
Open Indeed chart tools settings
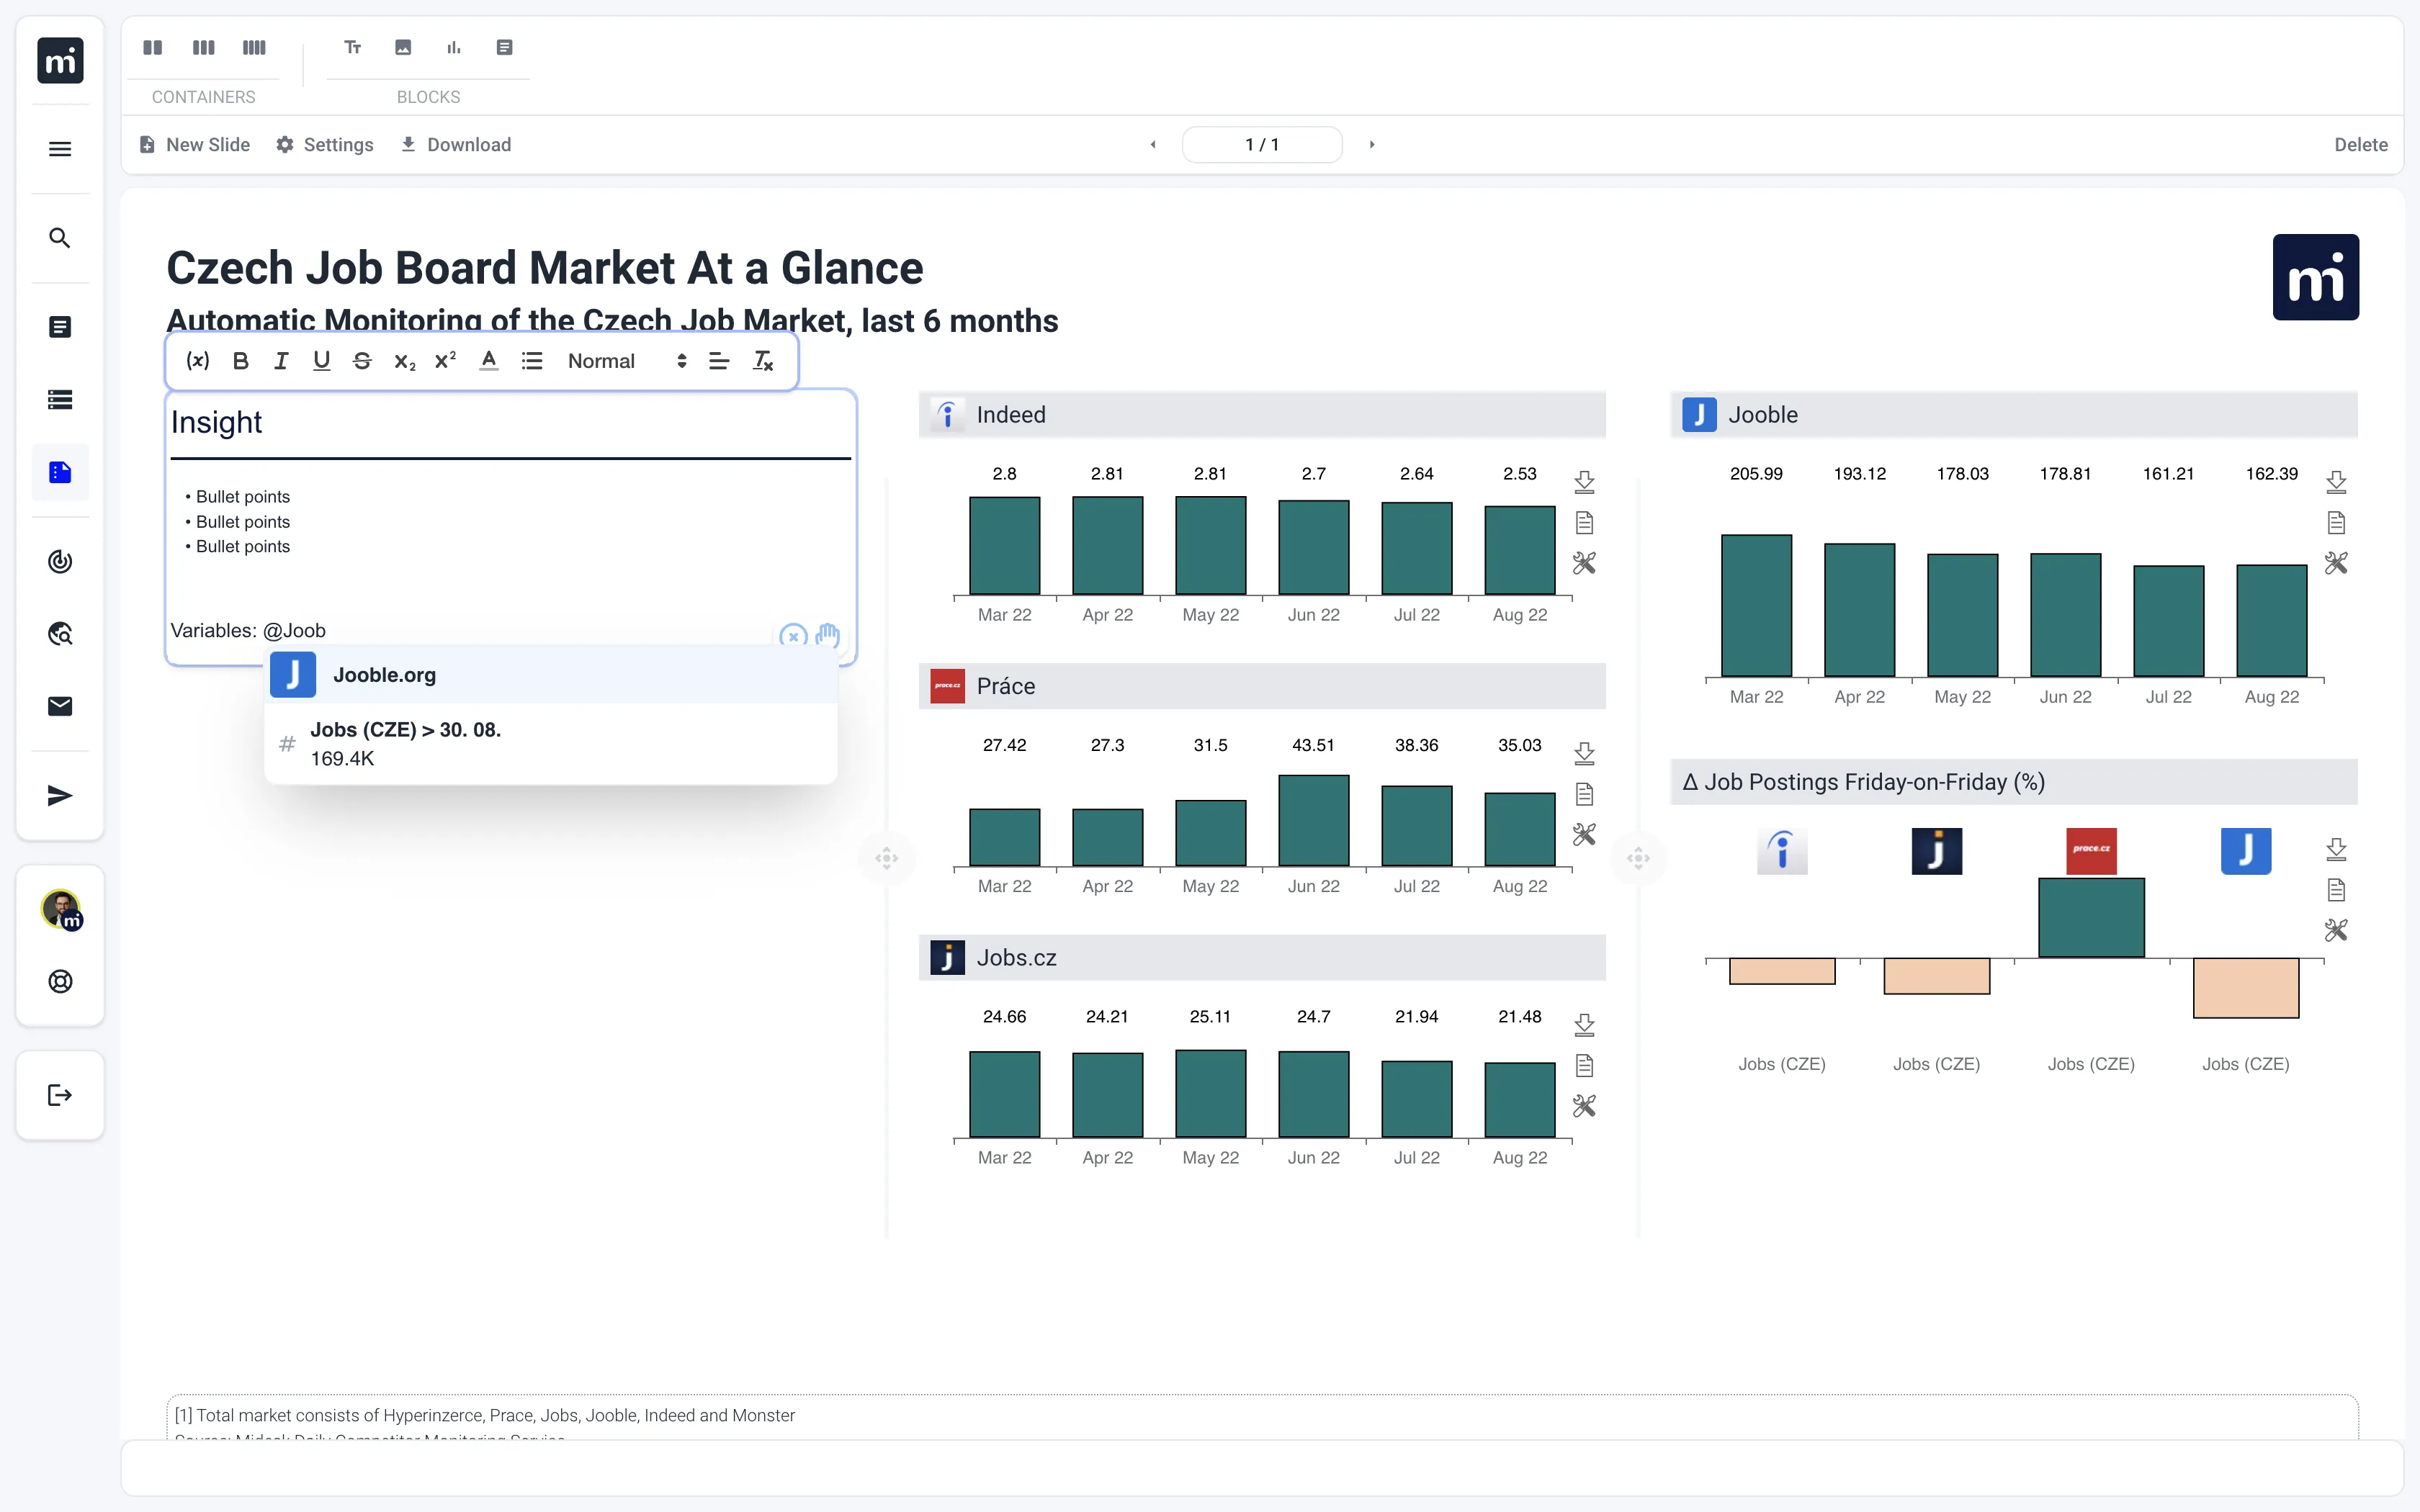pos(1584,563)
